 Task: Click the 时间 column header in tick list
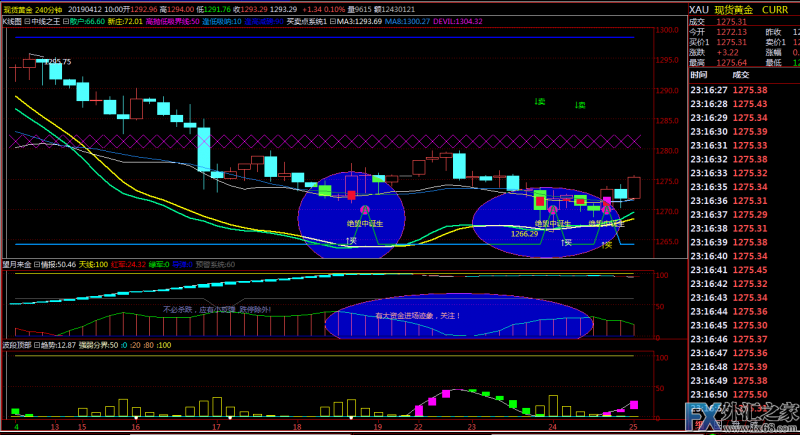coord(699,74)
